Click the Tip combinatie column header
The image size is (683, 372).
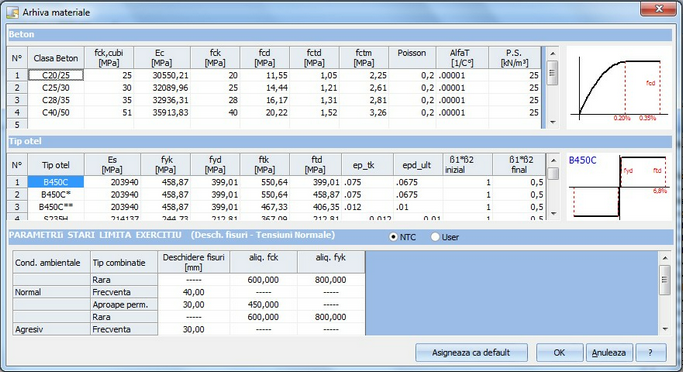click(x=124, y=262)
